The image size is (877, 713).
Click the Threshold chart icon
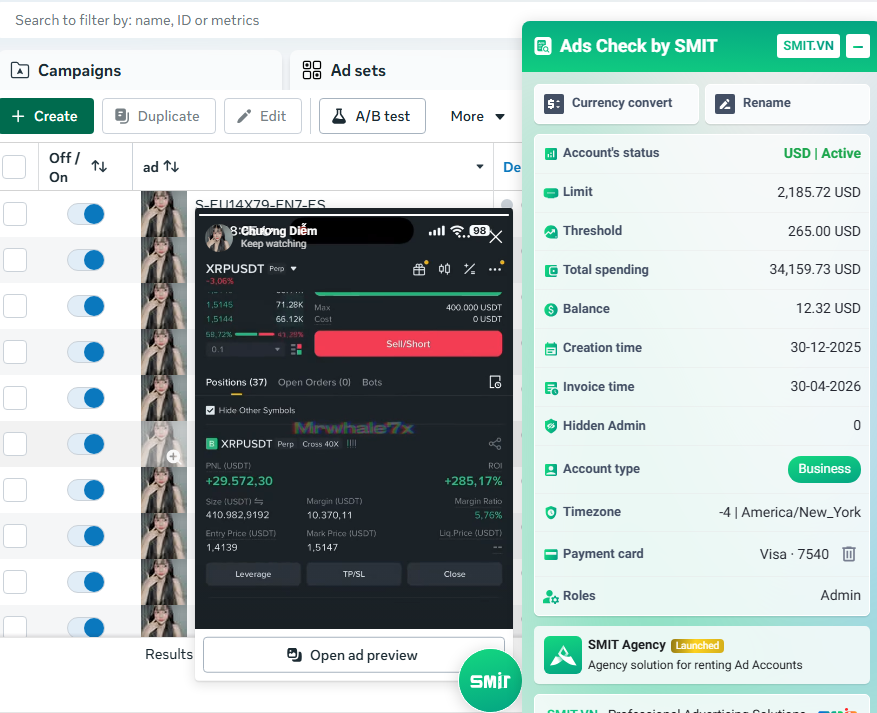tap(551, 231)
